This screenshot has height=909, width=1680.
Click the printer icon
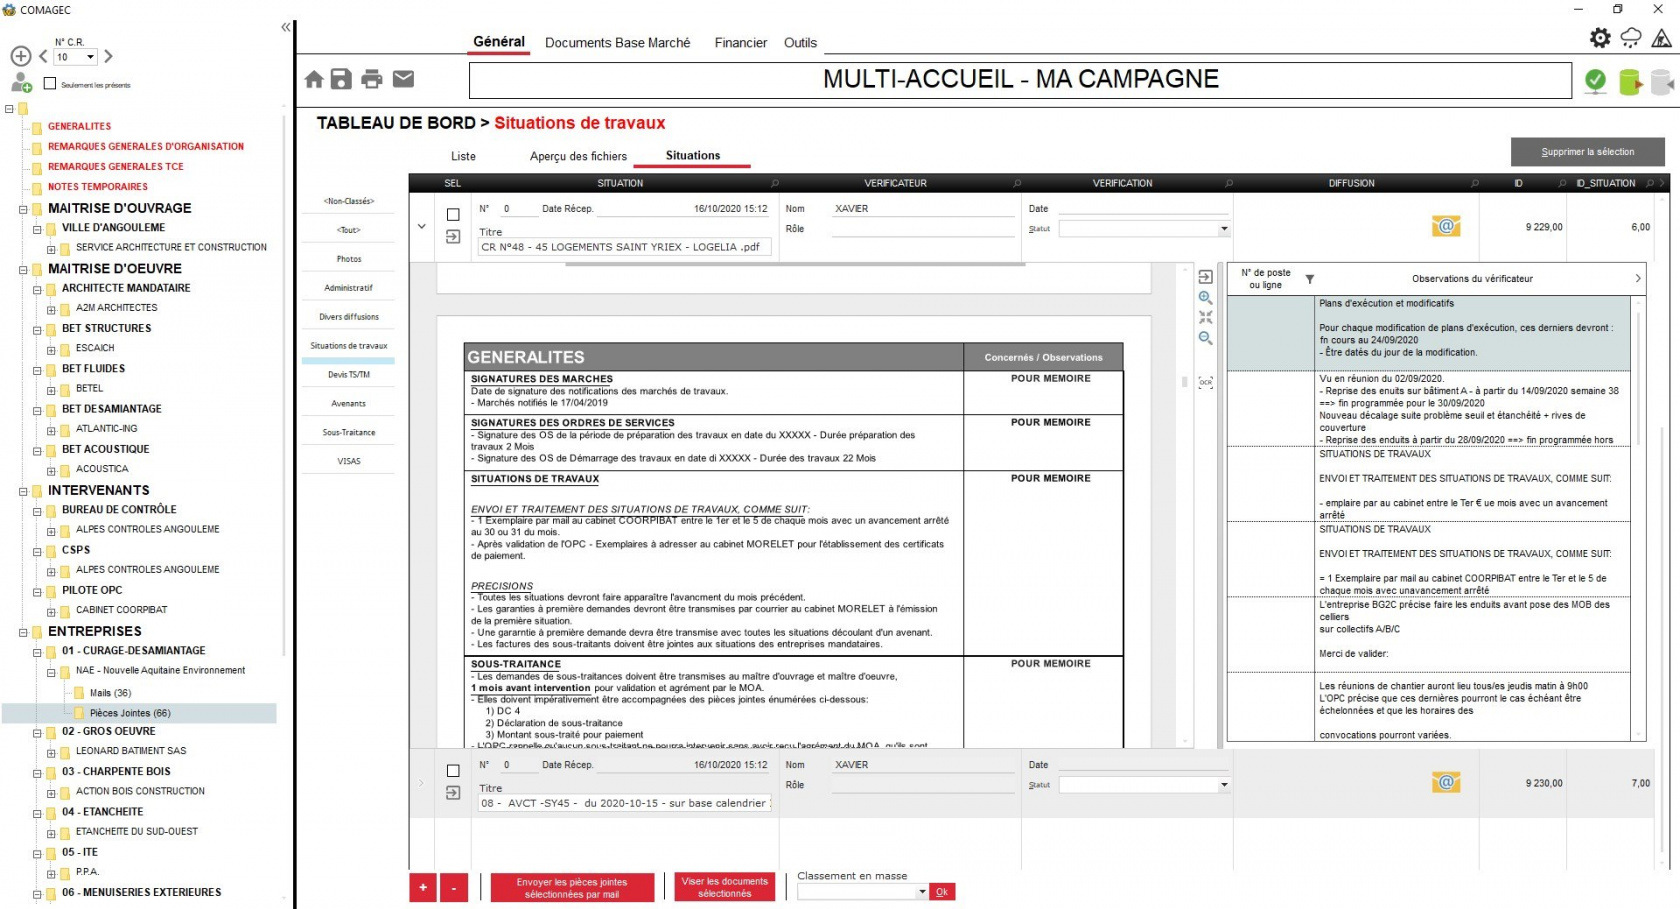372,80
